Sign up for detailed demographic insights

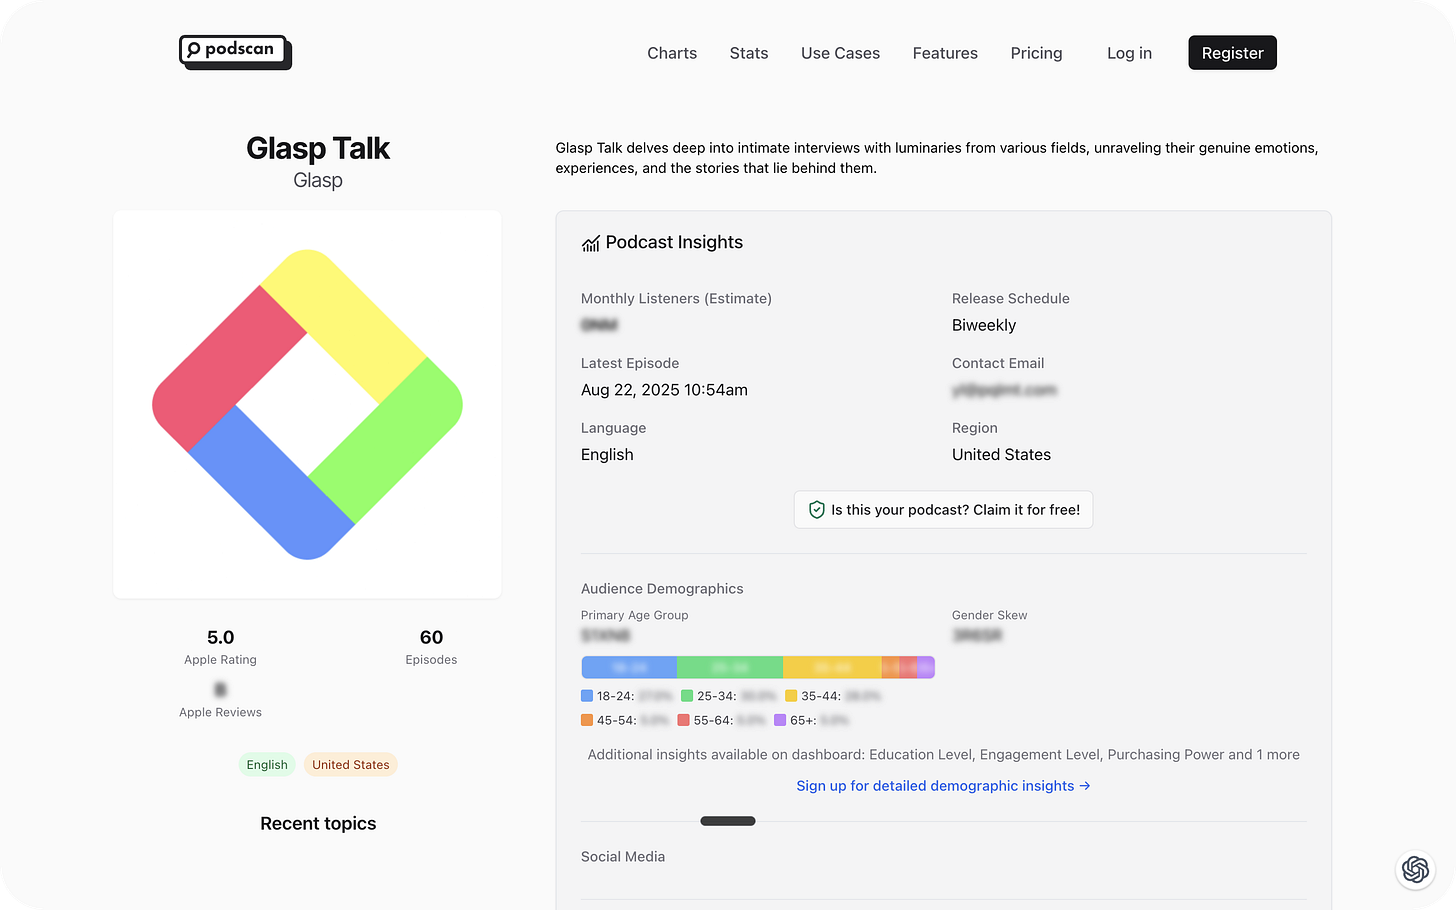click(x=943, y=786)
